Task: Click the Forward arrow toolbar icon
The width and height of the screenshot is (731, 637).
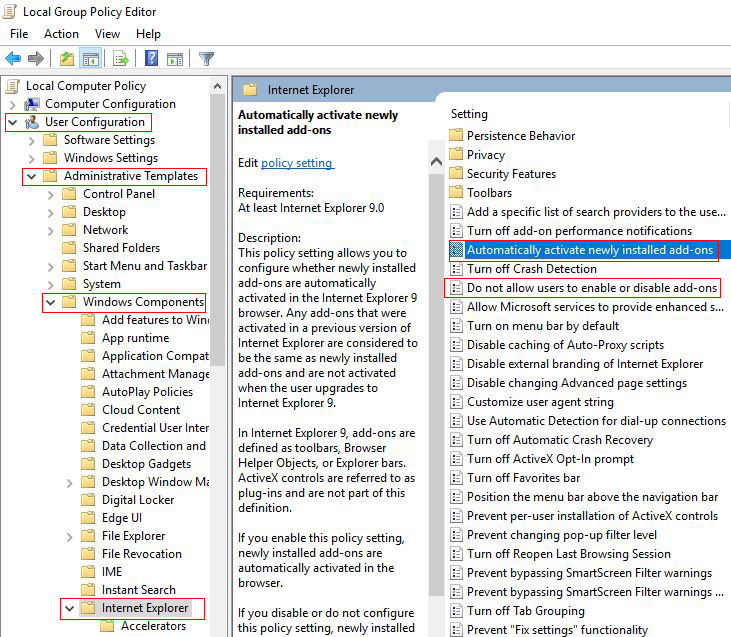Action: coord(35,59)
